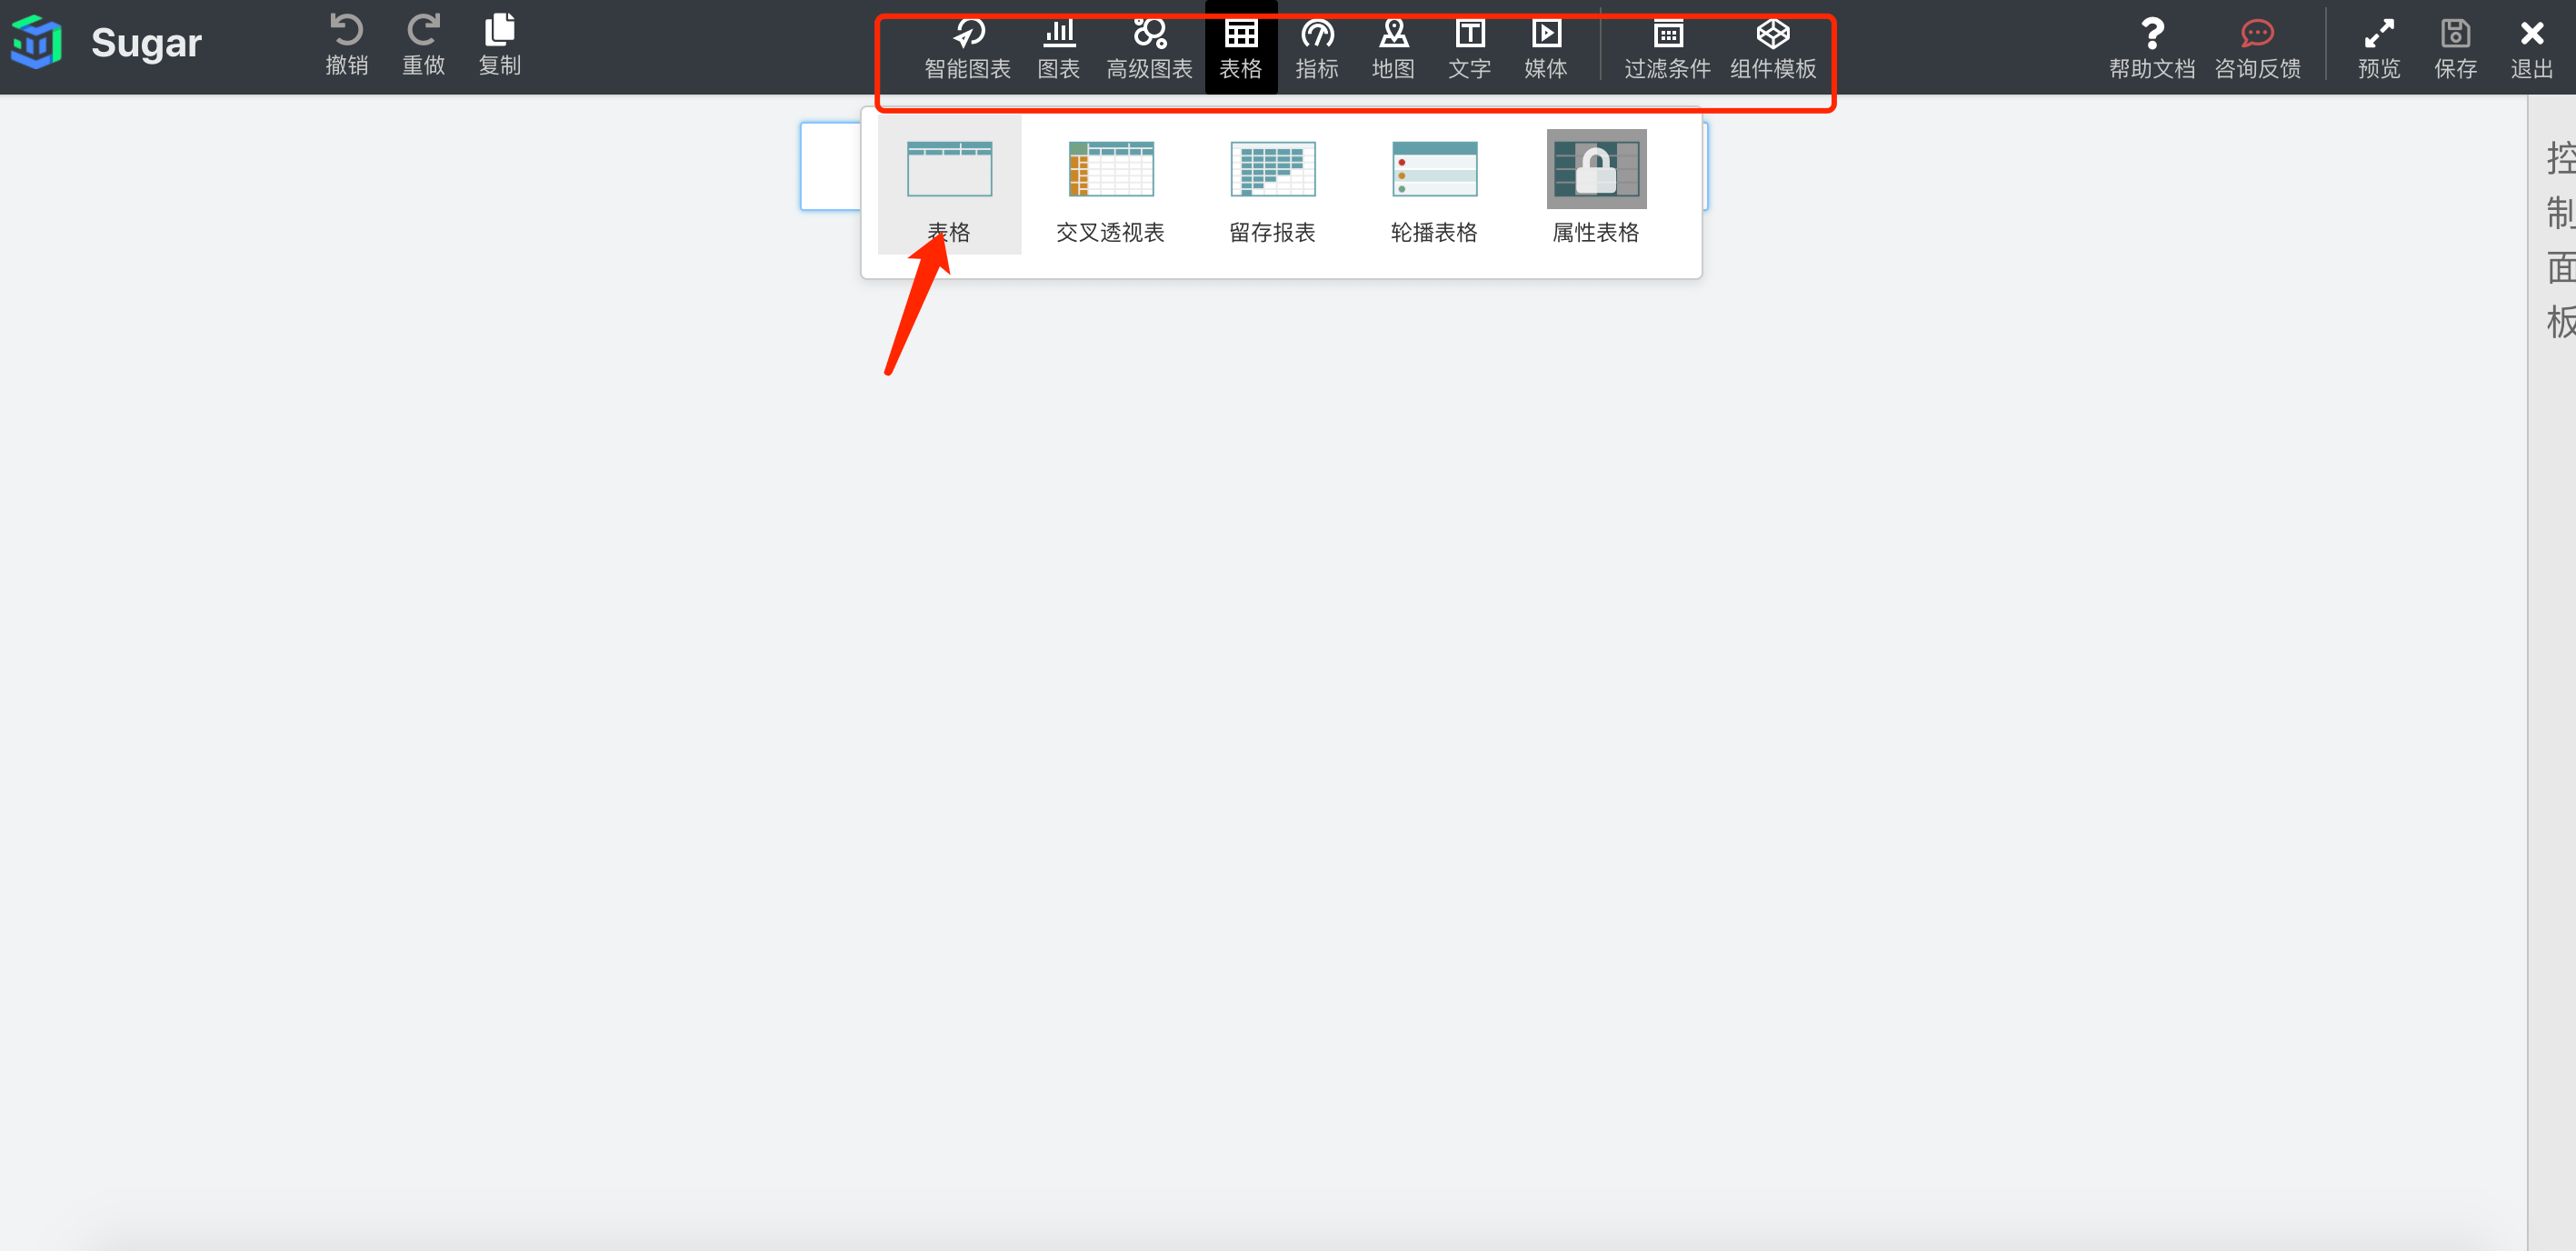The image size is (2576, 1251).
Task: Open the Chart (图表) component menu
Action: tap(1058, 48)
